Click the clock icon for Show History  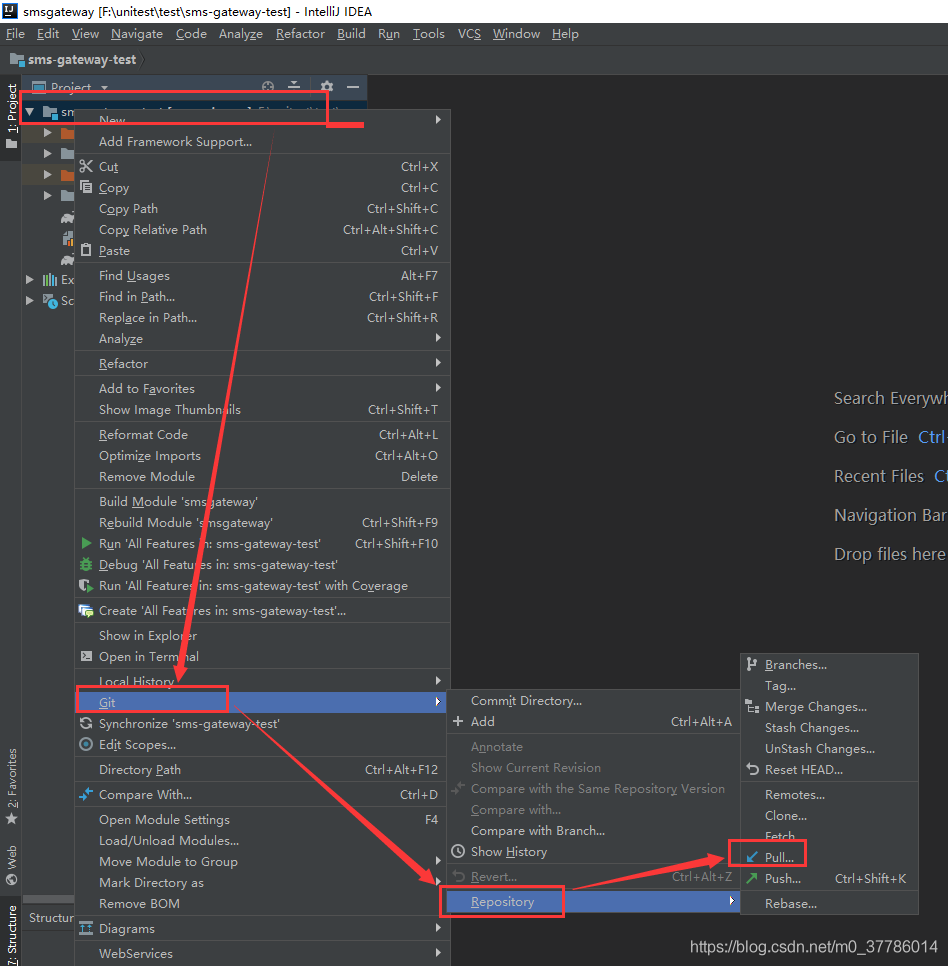click(x=458, y=851)
